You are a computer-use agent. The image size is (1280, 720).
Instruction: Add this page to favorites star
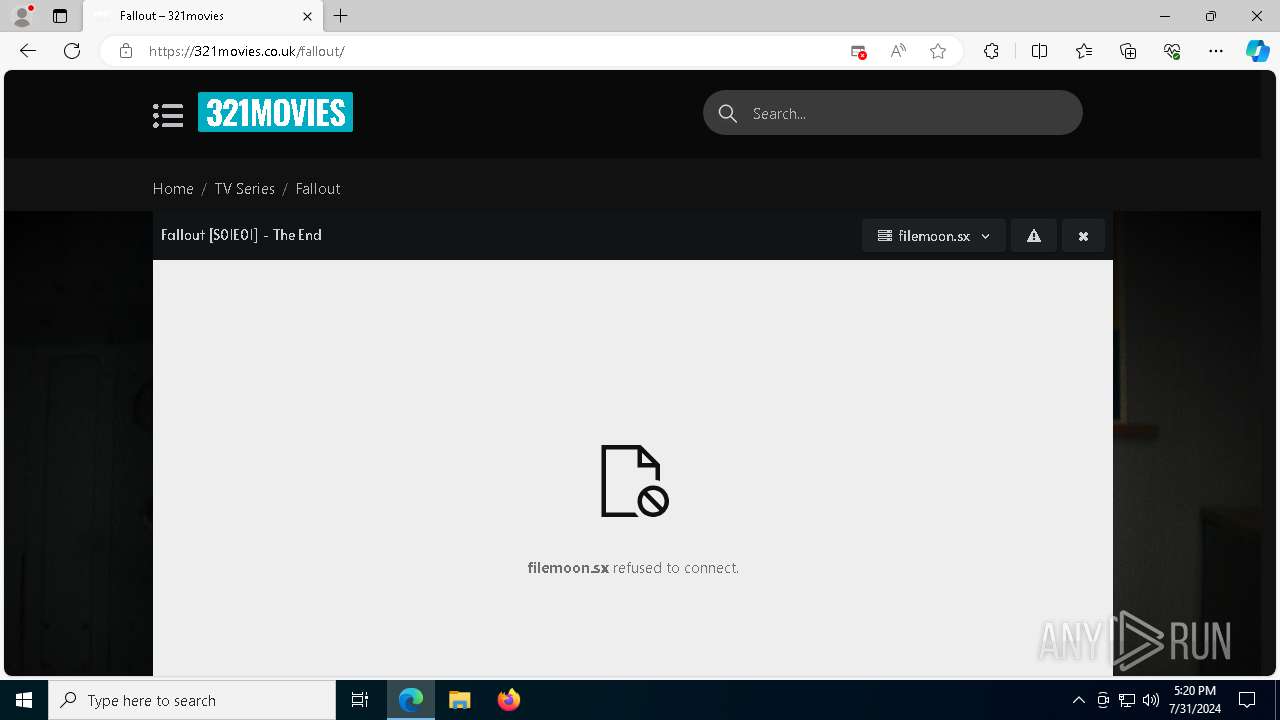click(938, 51)
